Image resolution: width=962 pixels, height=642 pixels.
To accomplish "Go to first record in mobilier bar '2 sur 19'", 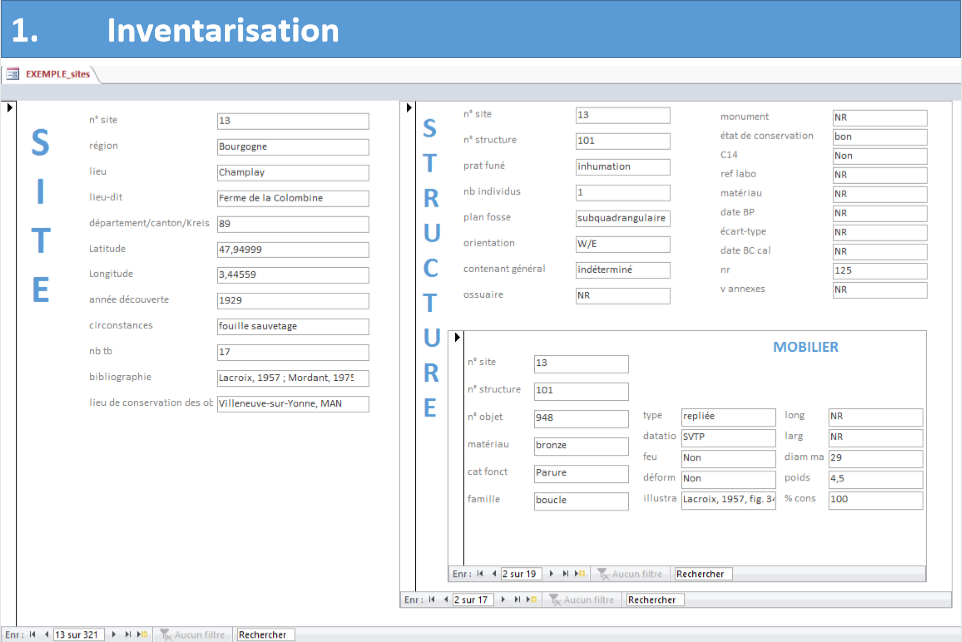I will [x=480, y=574].
